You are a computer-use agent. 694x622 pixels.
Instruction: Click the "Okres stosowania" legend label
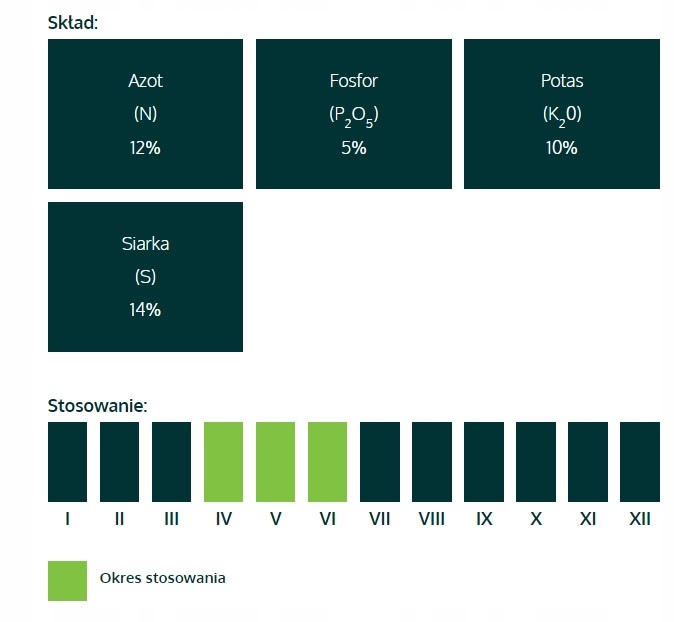click(162, 578)
